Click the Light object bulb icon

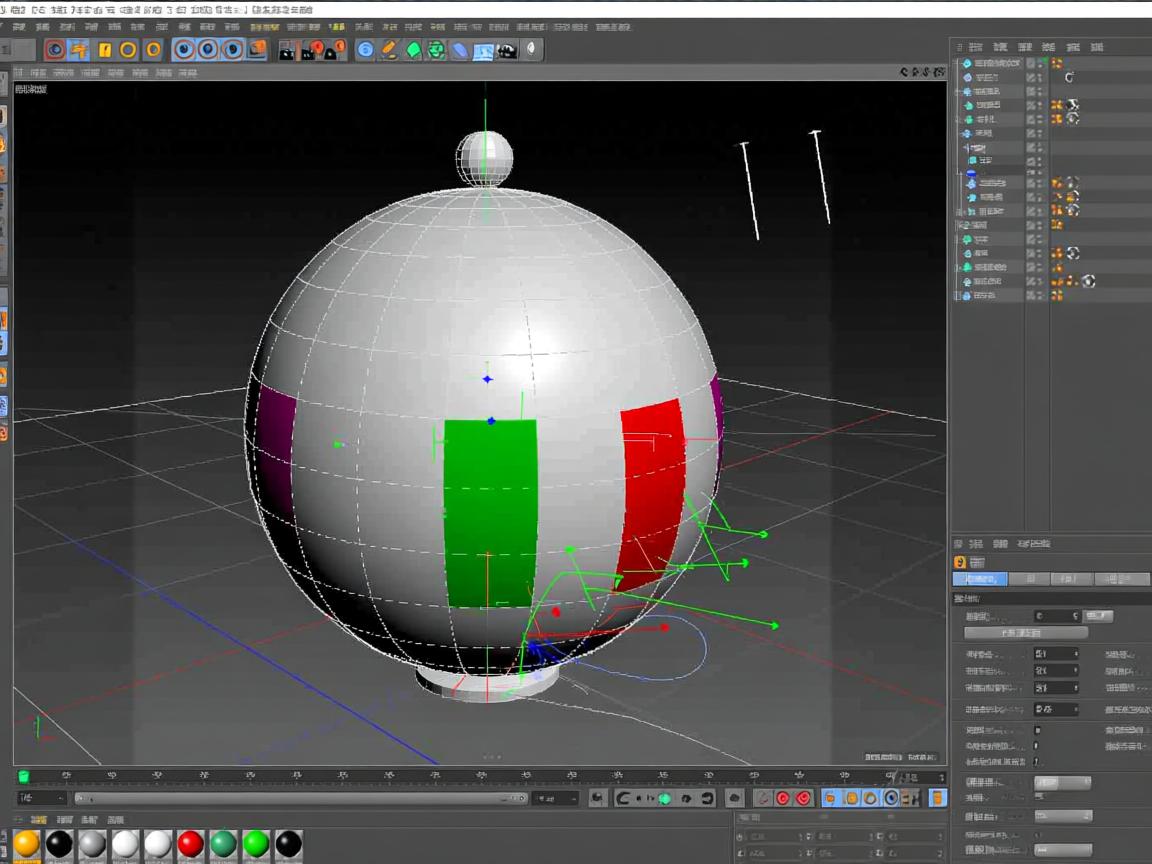click(531, 50)
